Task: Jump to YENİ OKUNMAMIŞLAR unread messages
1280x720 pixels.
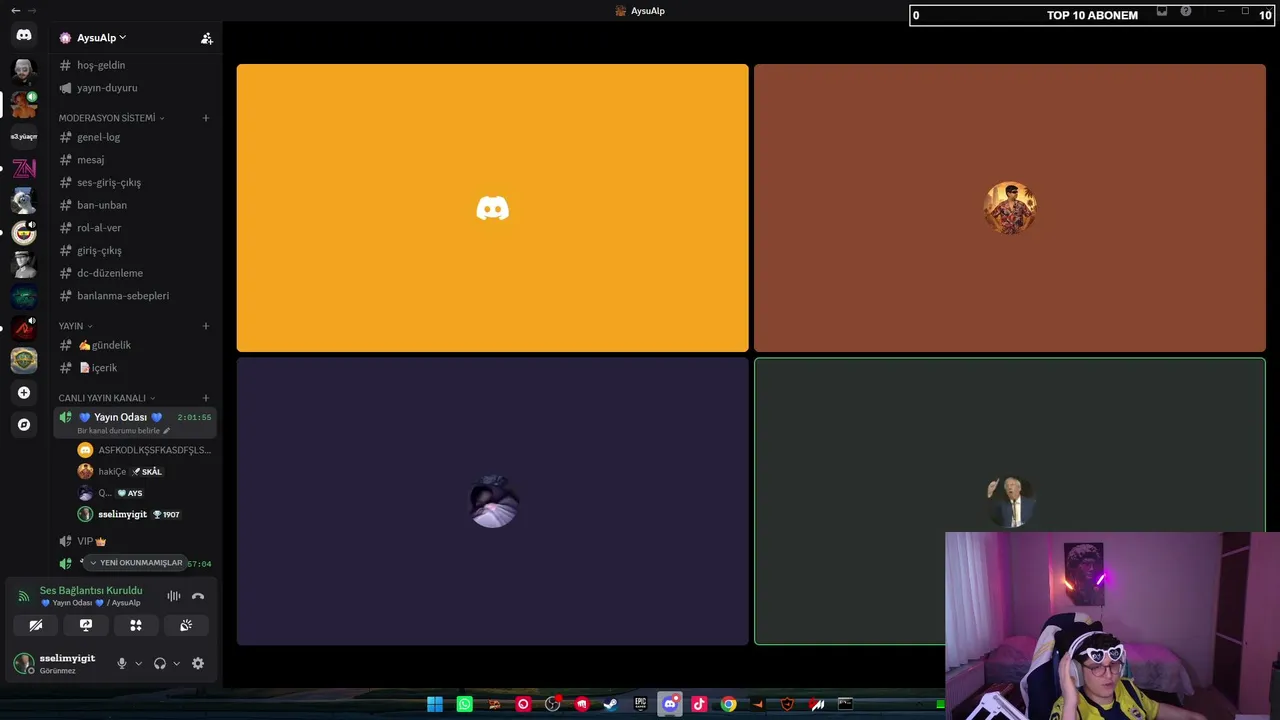Action: (x=136, y=563)
